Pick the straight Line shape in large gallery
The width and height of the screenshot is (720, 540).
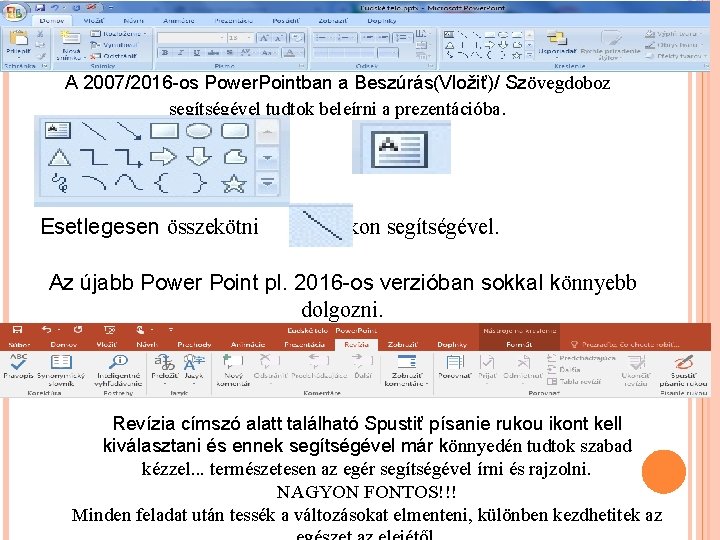pyautogui.click(x=93, y=131)
